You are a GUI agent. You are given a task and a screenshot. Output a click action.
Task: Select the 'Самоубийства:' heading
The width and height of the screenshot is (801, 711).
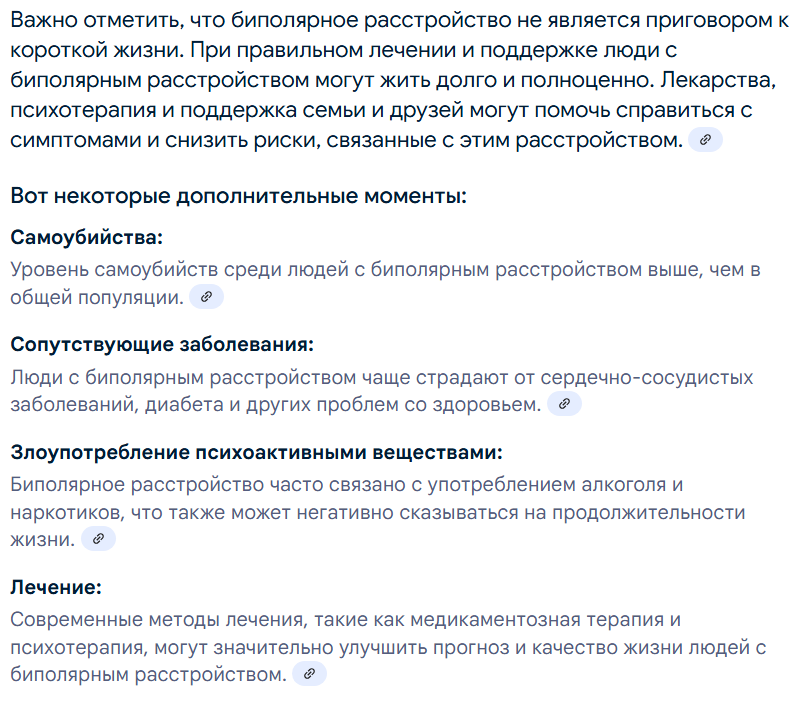[x=86, y=237]
